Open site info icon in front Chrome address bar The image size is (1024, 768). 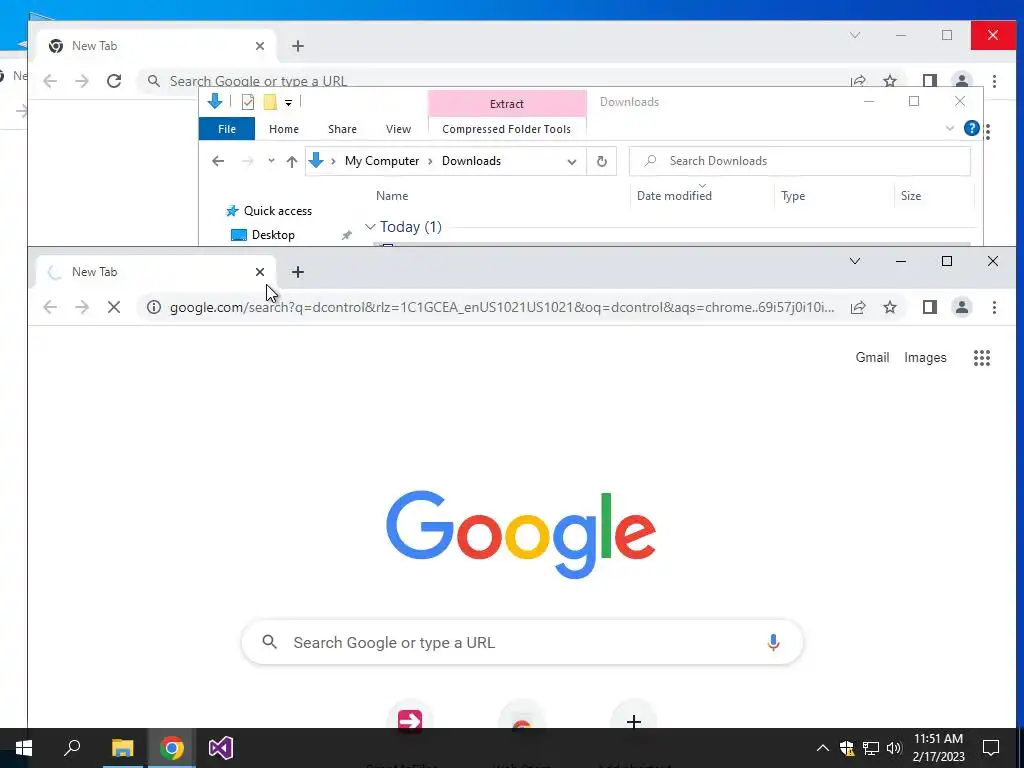pos(153,307)
